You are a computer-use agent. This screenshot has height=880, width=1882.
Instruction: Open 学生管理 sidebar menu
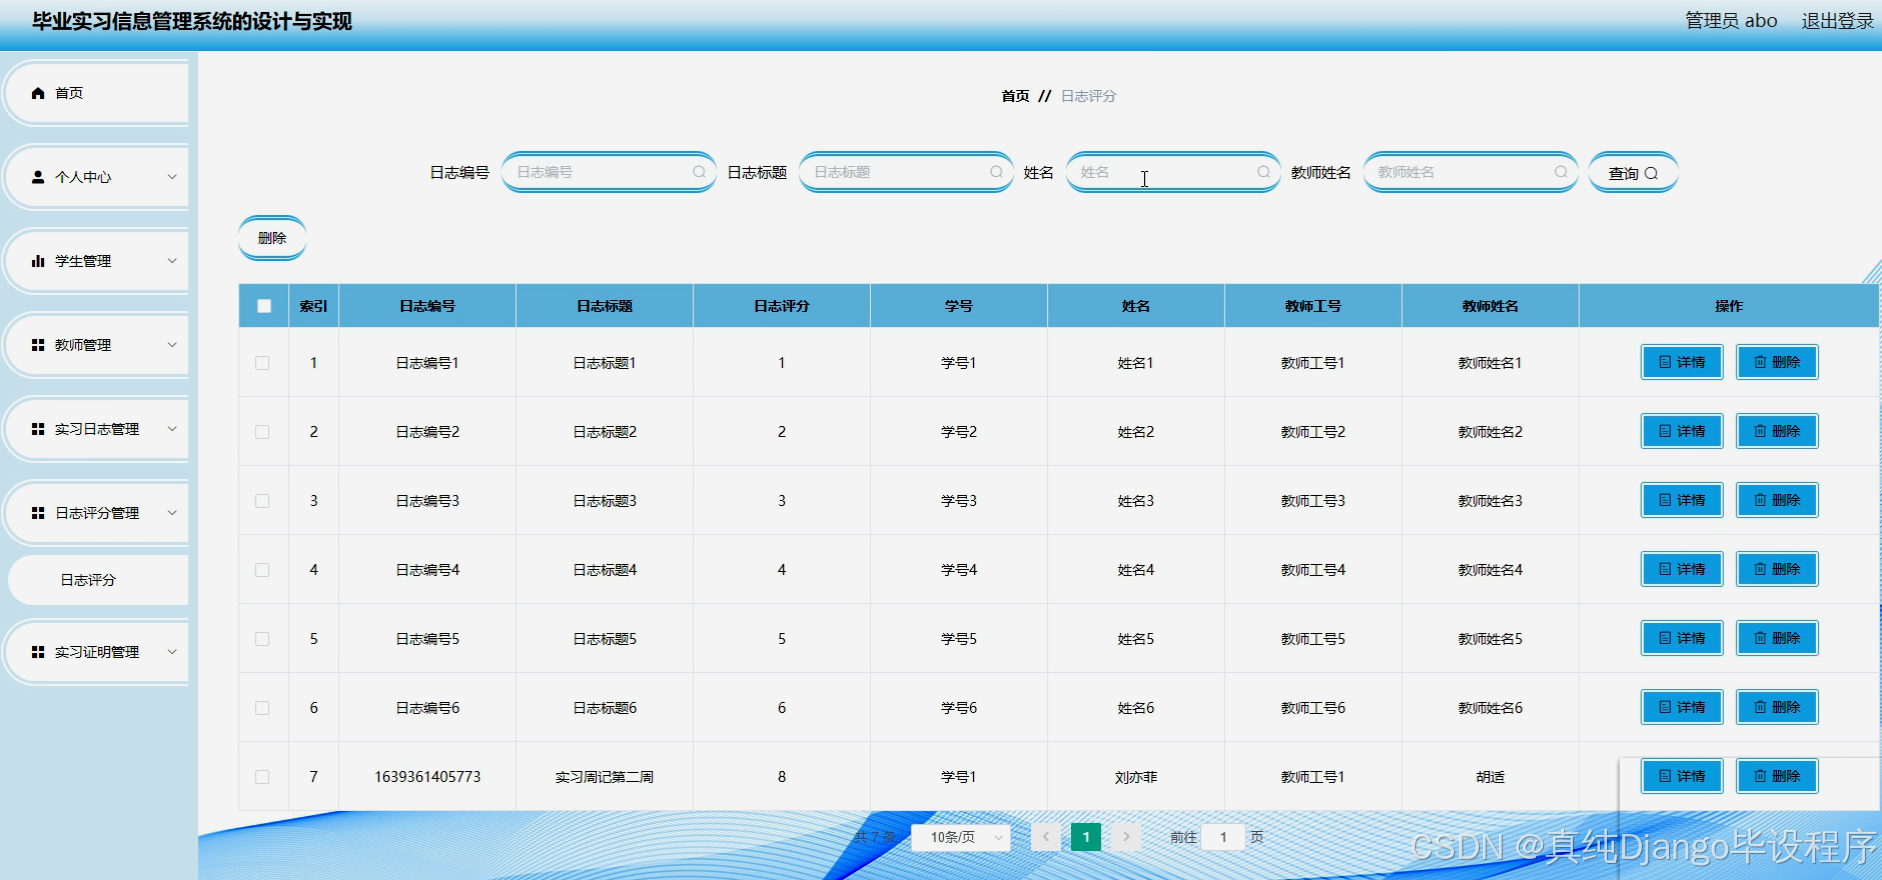pos(97,261)
